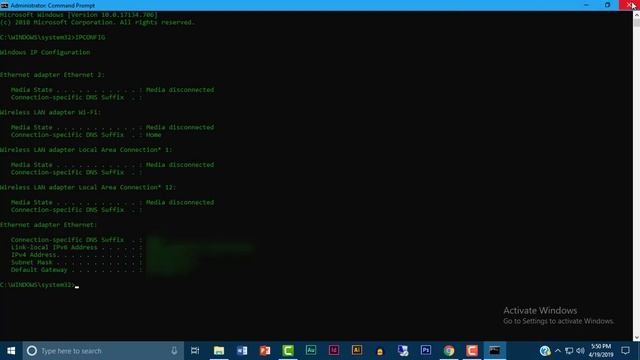640x360 pixels.
Task: Click the 'Link-local IPv6 Address' line
Action: pos(76,247)
